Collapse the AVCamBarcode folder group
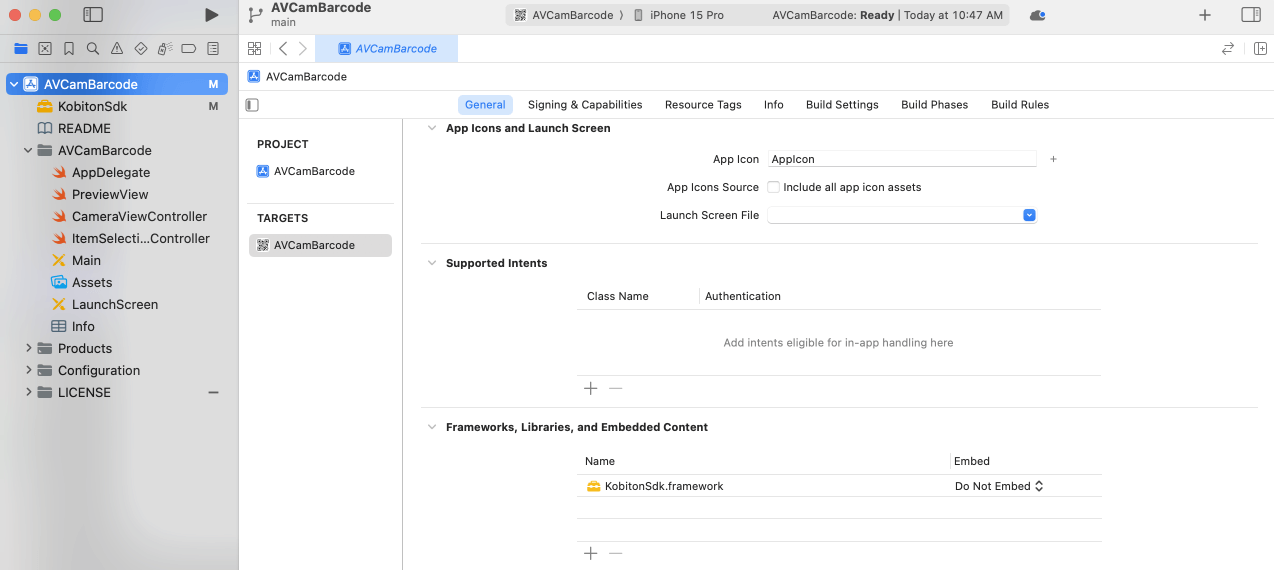Viewport: 1274px width, 570px height. point(28,150)
